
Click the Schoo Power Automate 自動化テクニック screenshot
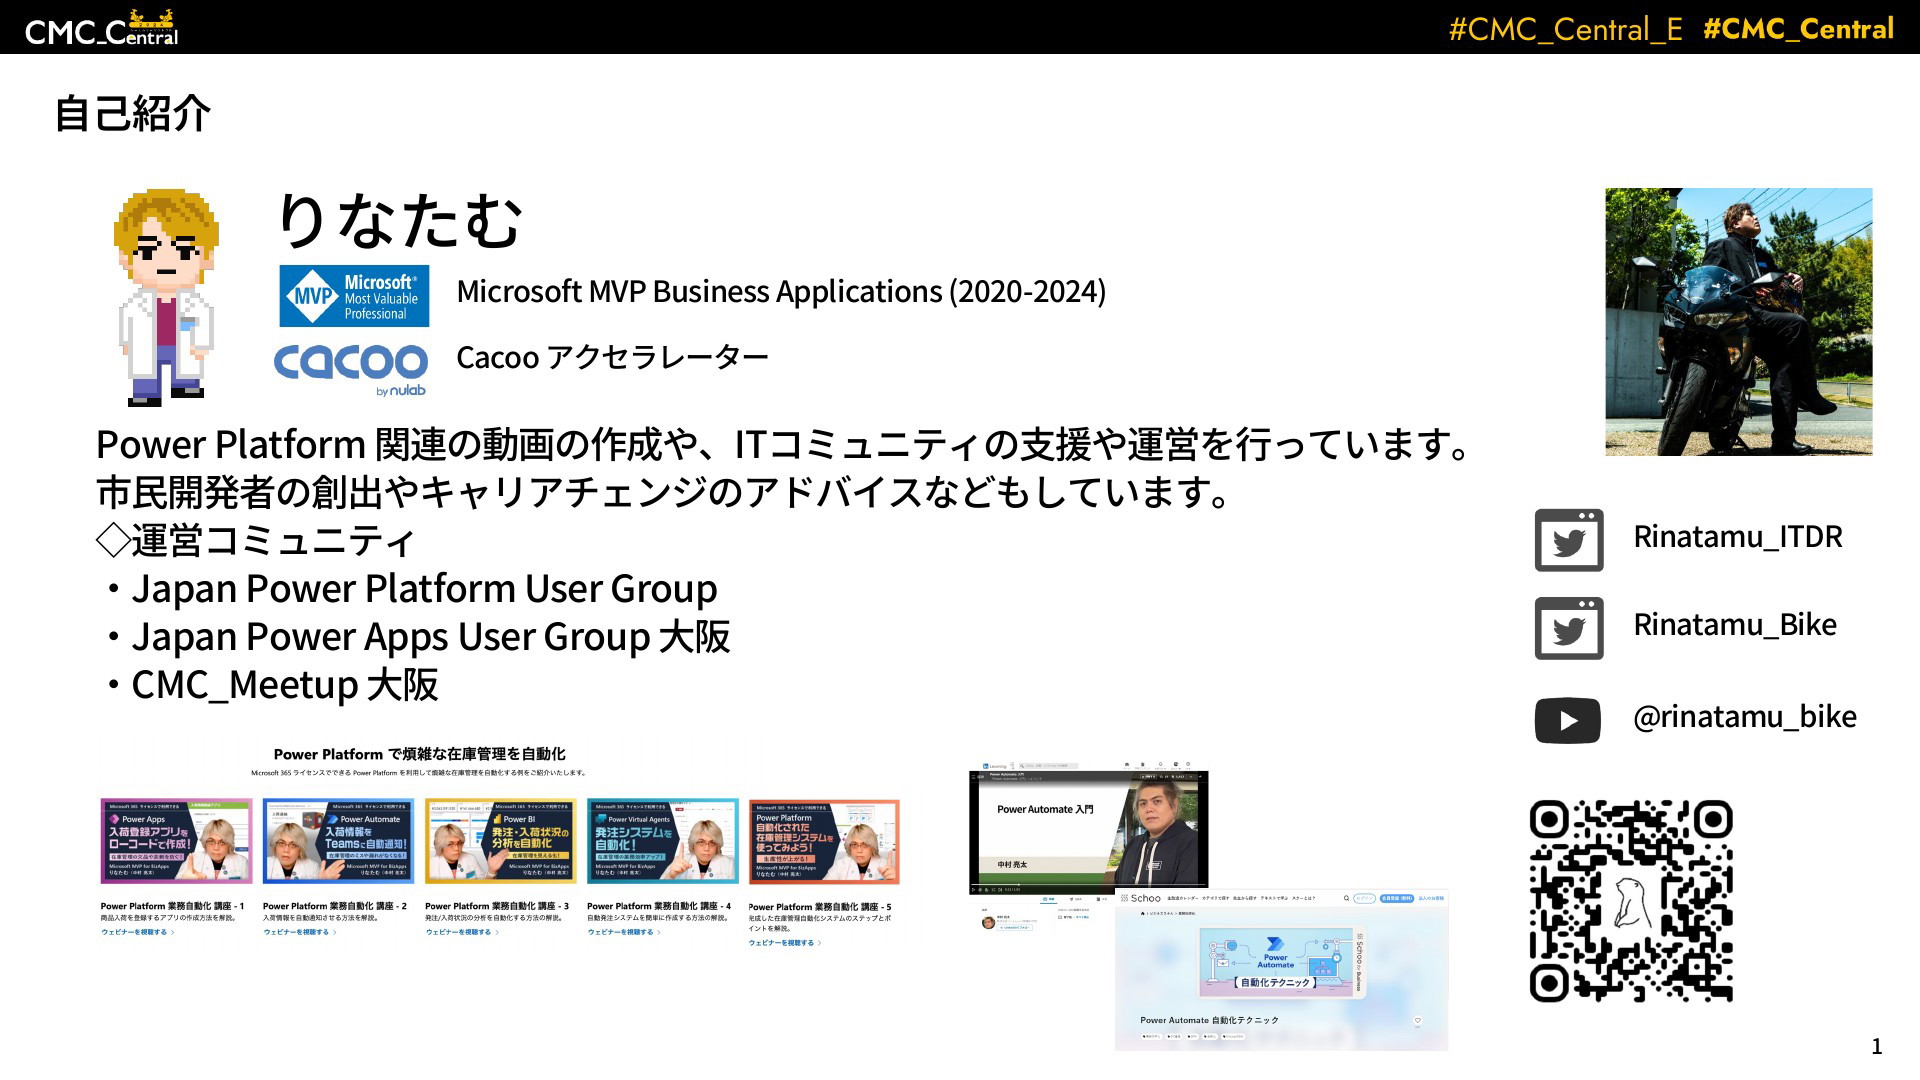click(1281, 970)
